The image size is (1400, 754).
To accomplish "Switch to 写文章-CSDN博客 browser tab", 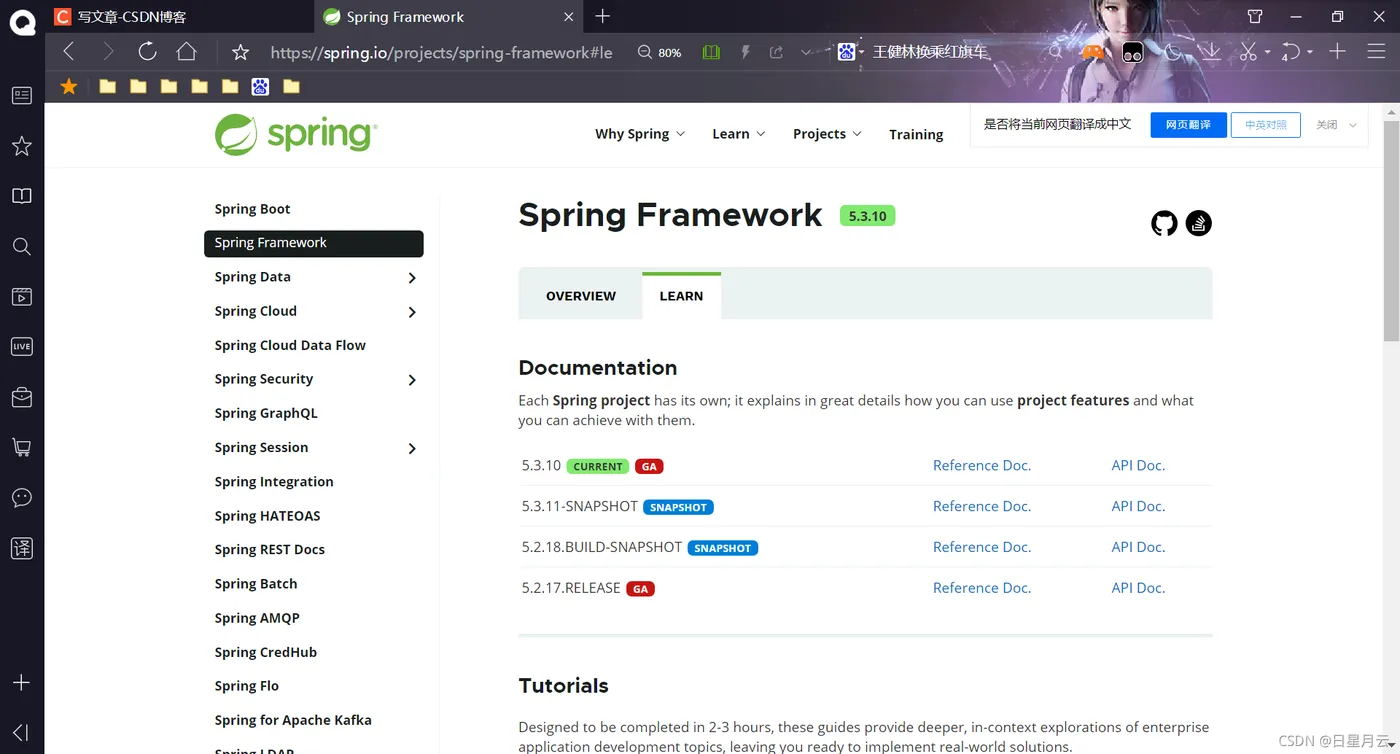I will (178, 17).
